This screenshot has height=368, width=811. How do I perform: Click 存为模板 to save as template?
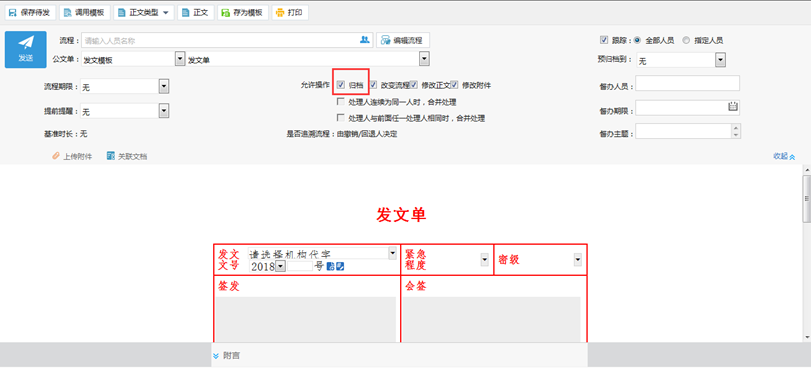click(x=243, y=12)
